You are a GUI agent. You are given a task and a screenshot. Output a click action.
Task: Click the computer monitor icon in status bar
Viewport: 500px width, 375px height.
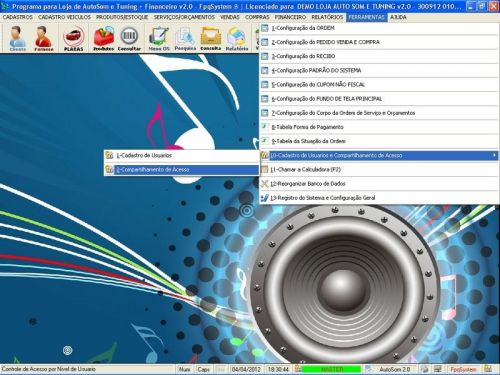click(438, 369)
